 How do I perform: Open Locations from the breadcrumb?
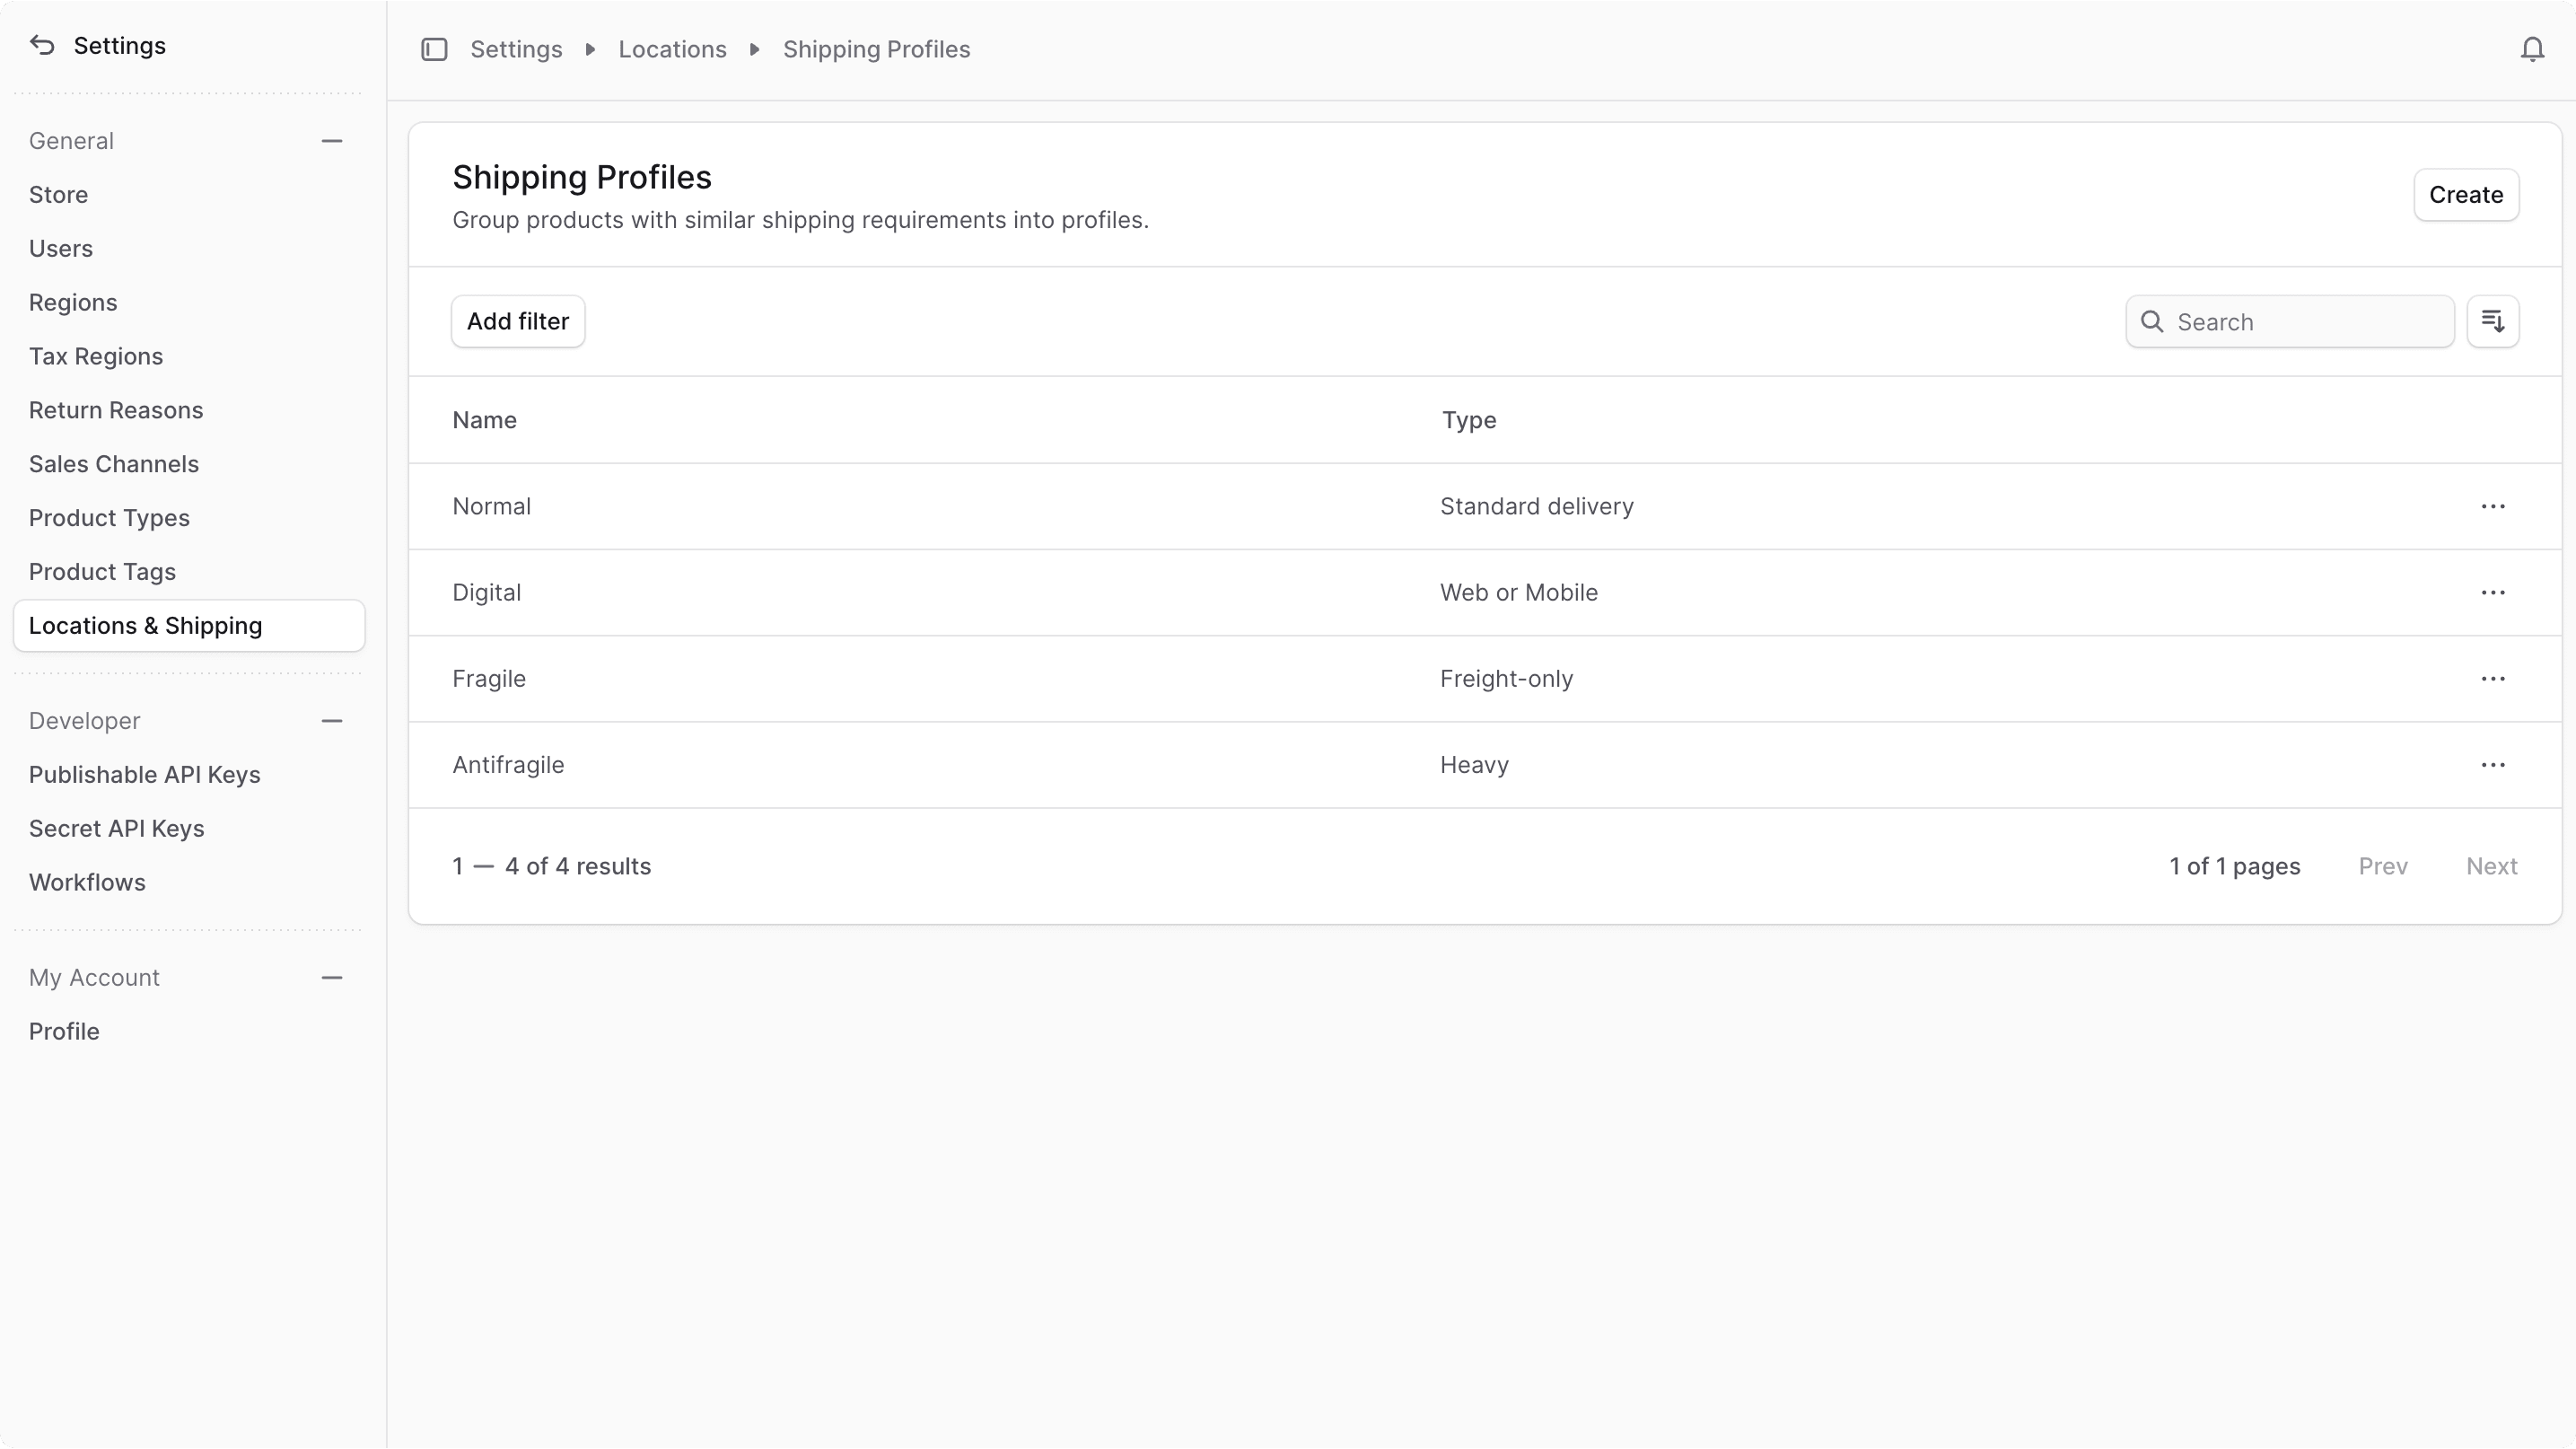point(671,49)
